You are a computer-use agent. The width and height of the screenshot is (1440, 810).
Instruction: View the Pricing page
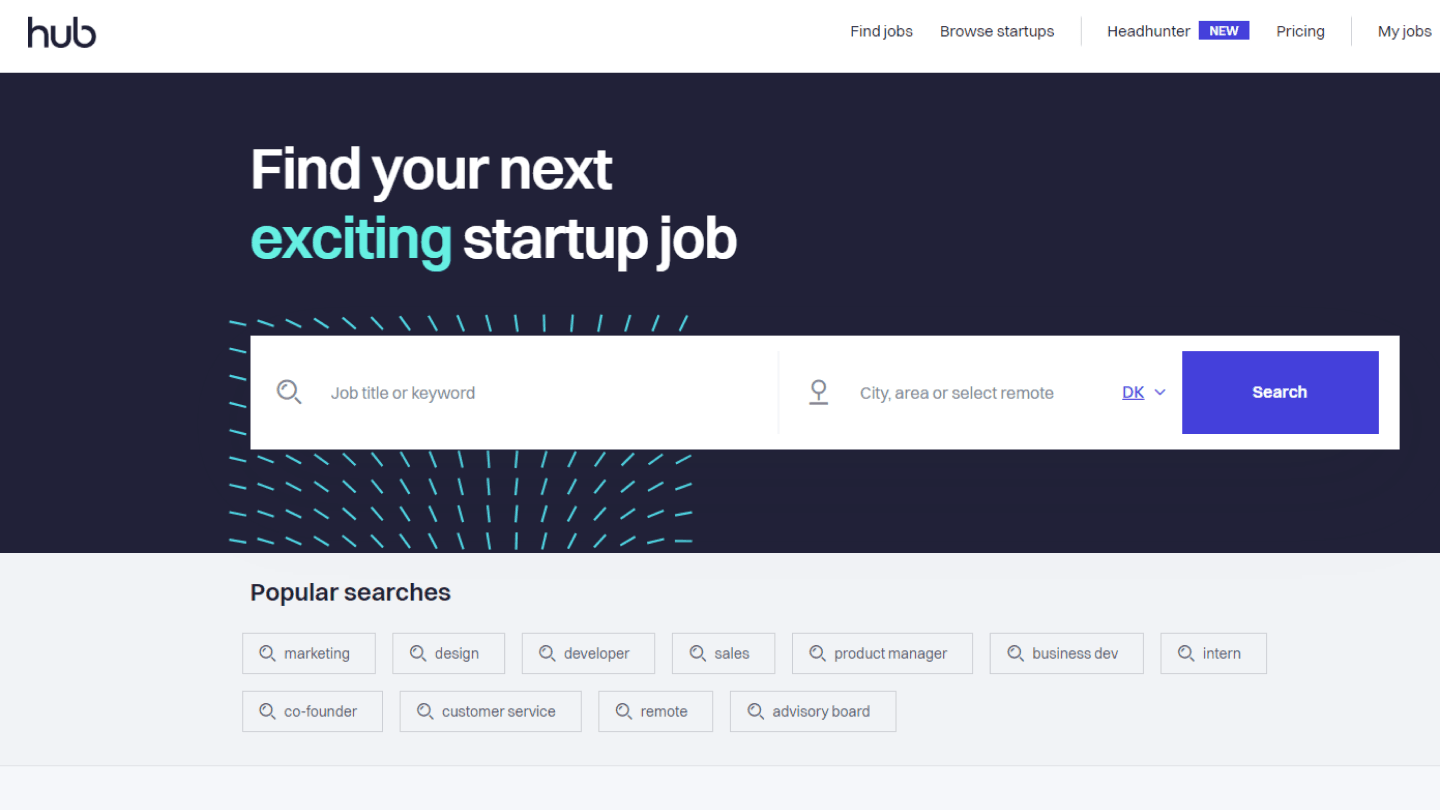[1300, 31]
